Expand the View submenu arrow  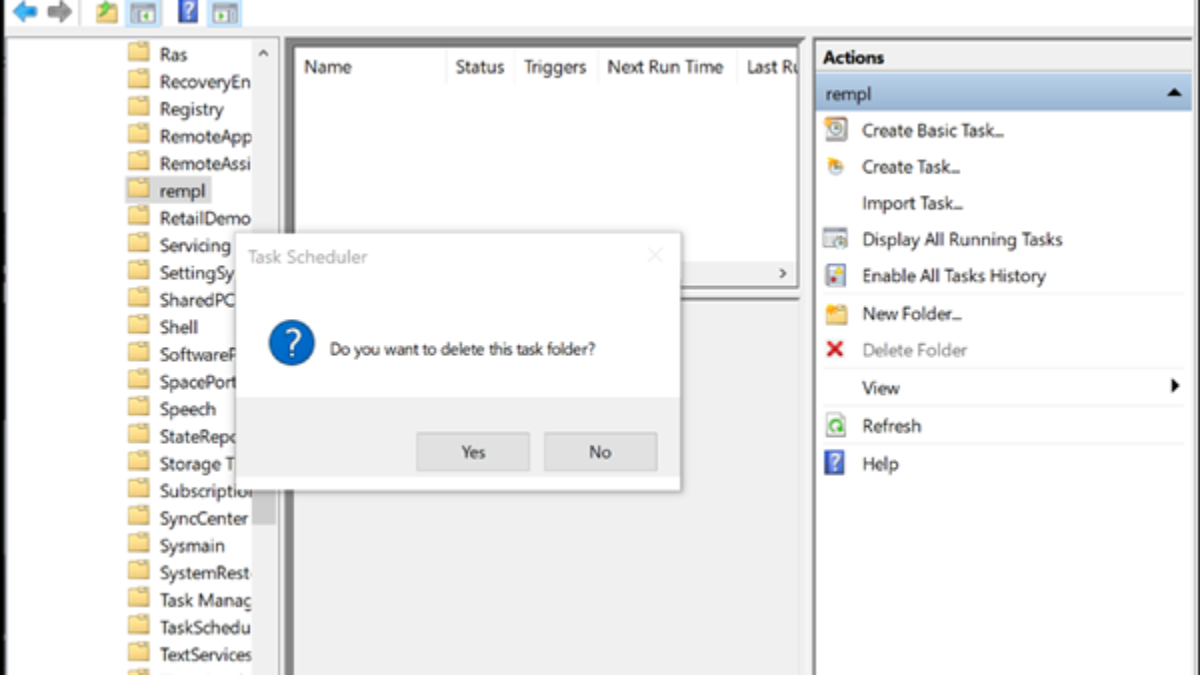point(1175,386)
